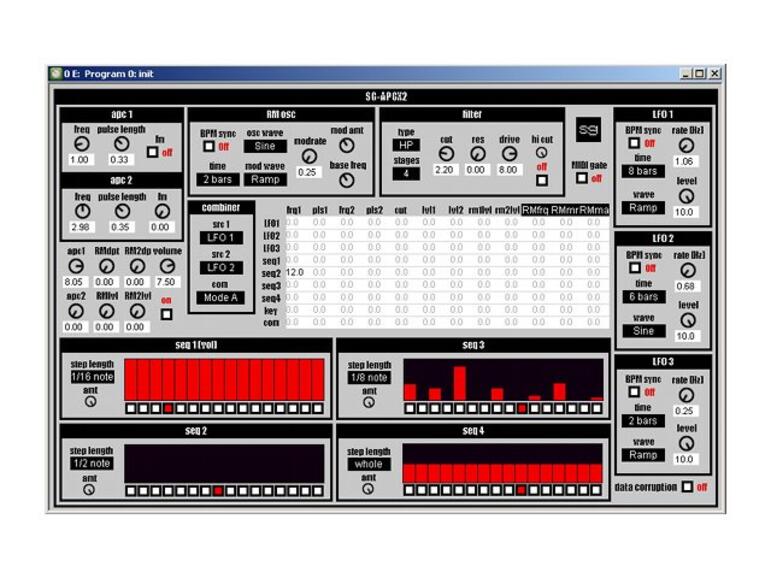The height and width of the screenshot is (578, 770).
Task: Click the filter cut value '2.20'
Action: coord(444,169)
